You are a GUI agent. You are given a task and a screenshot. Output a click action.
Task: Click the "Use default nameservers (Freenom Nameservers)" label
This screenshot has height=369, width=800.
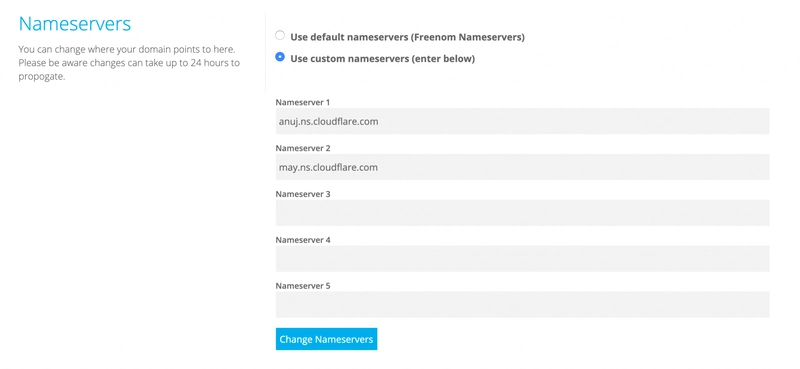pyautogui.click(x=407, y=37)
